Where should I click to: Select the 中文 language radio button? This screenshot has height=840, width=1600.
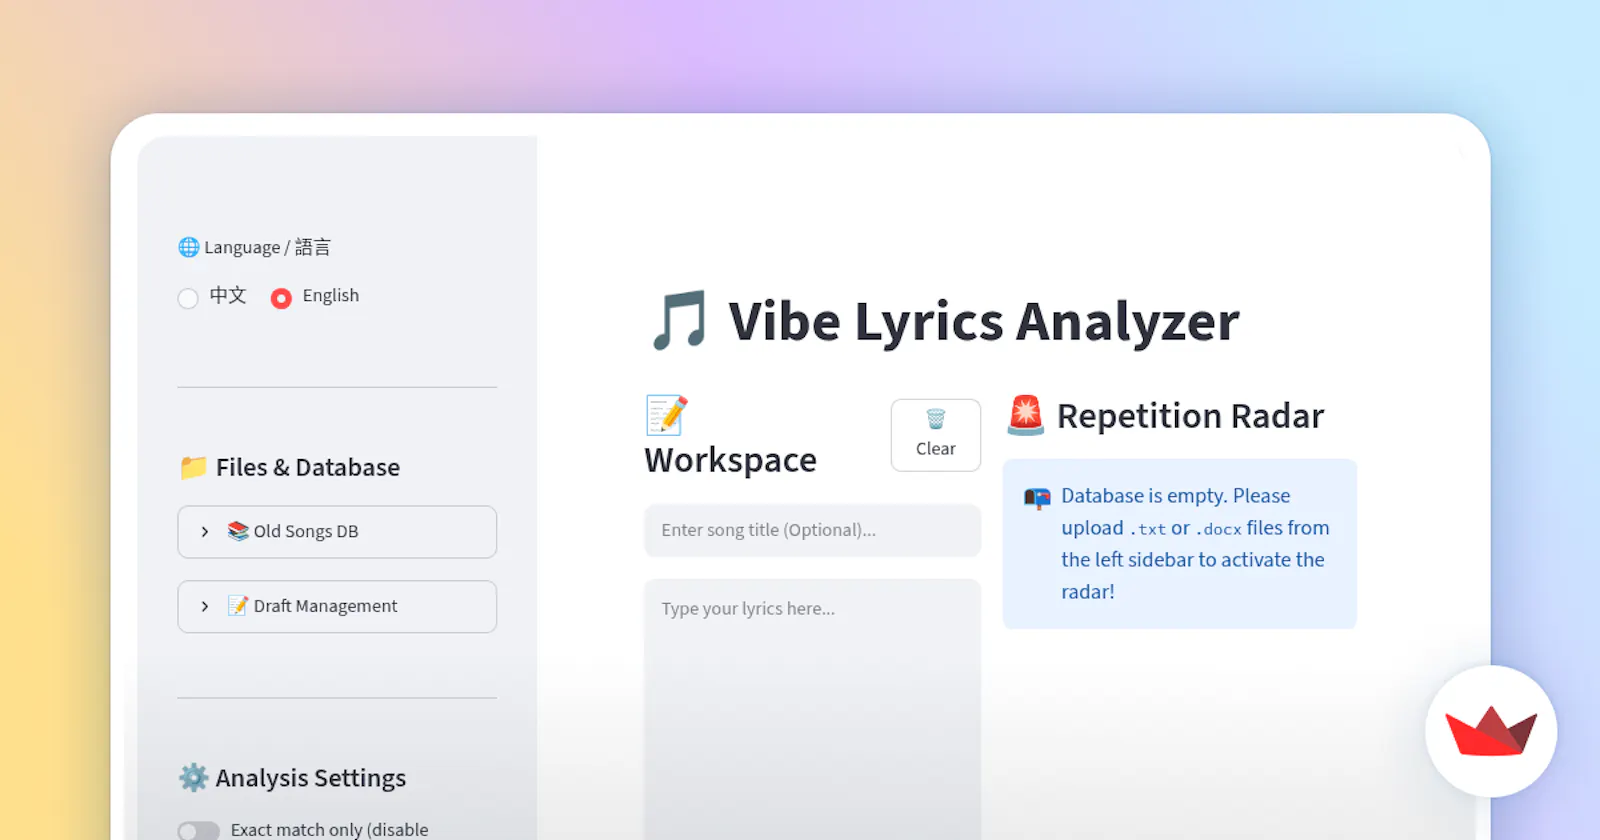tap(188, 298)
